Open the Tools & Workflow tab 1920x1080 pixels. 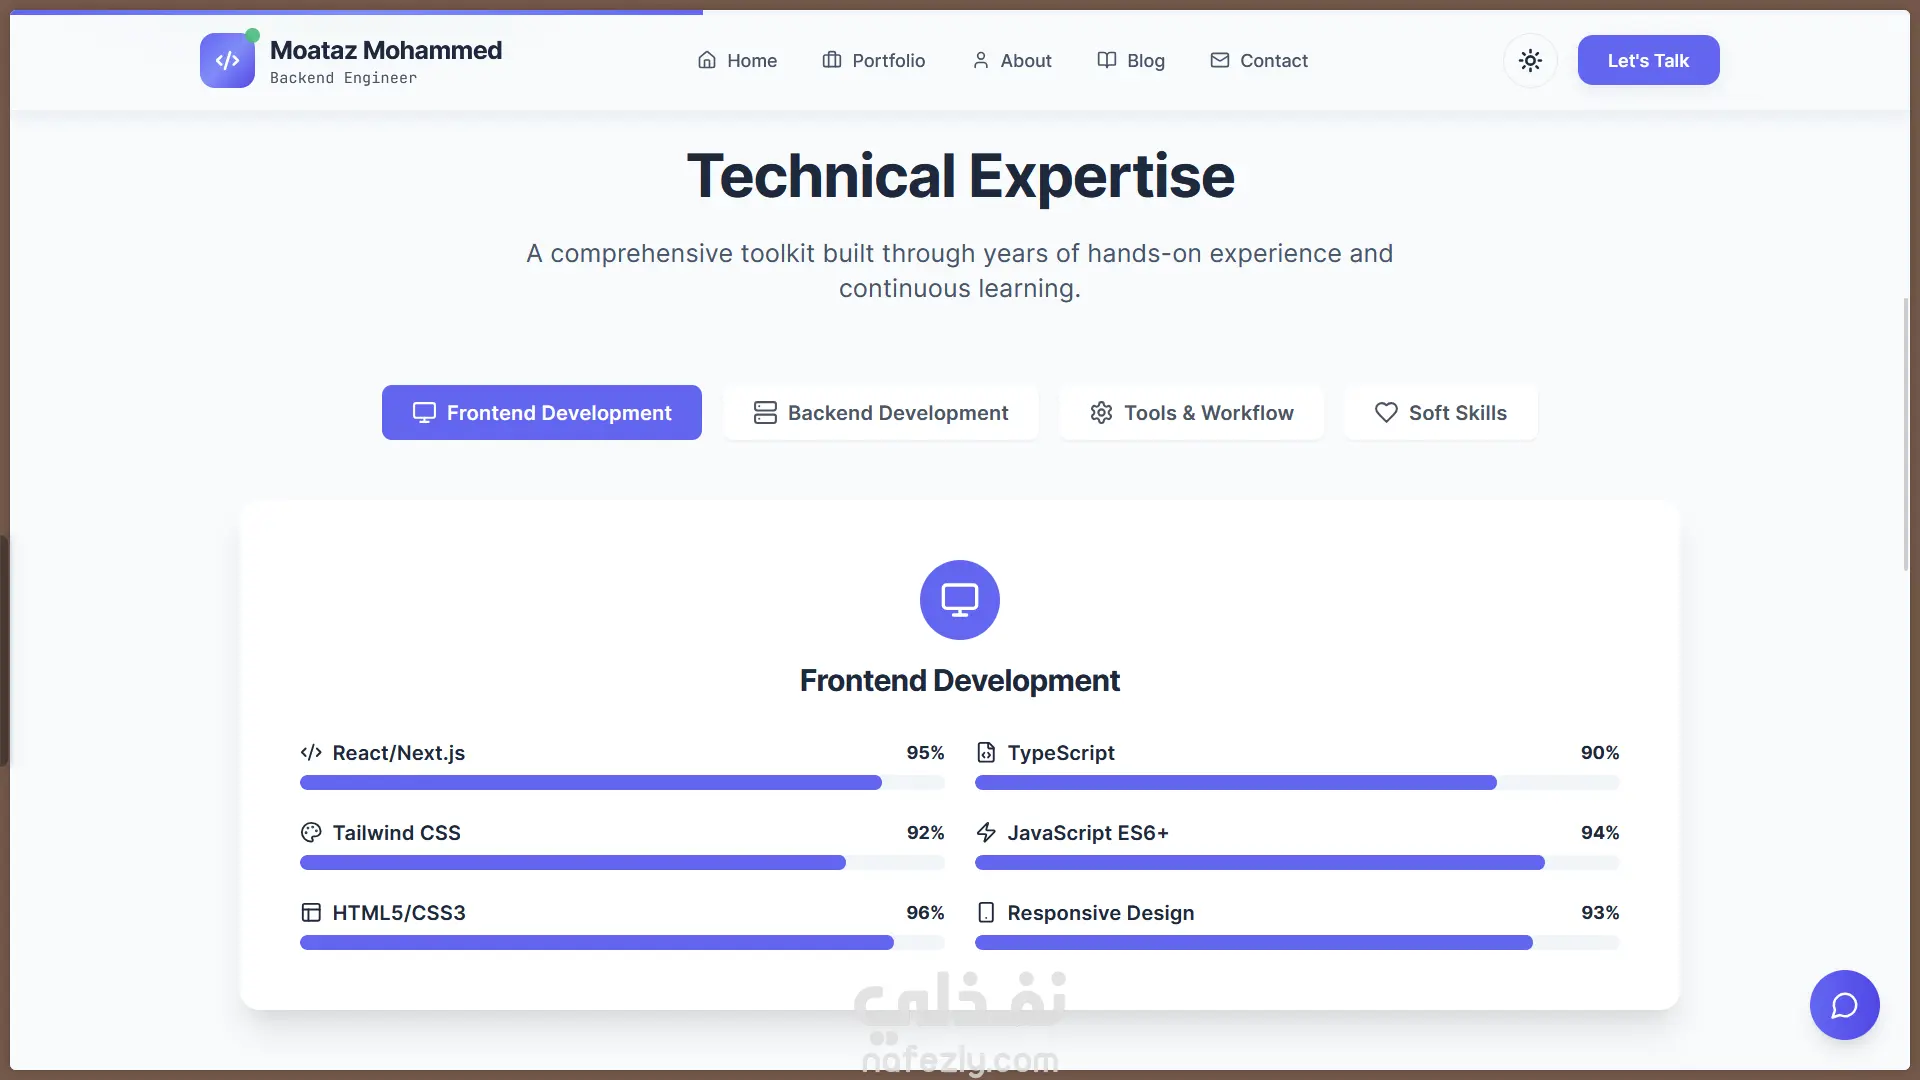tap(1191, 413)
